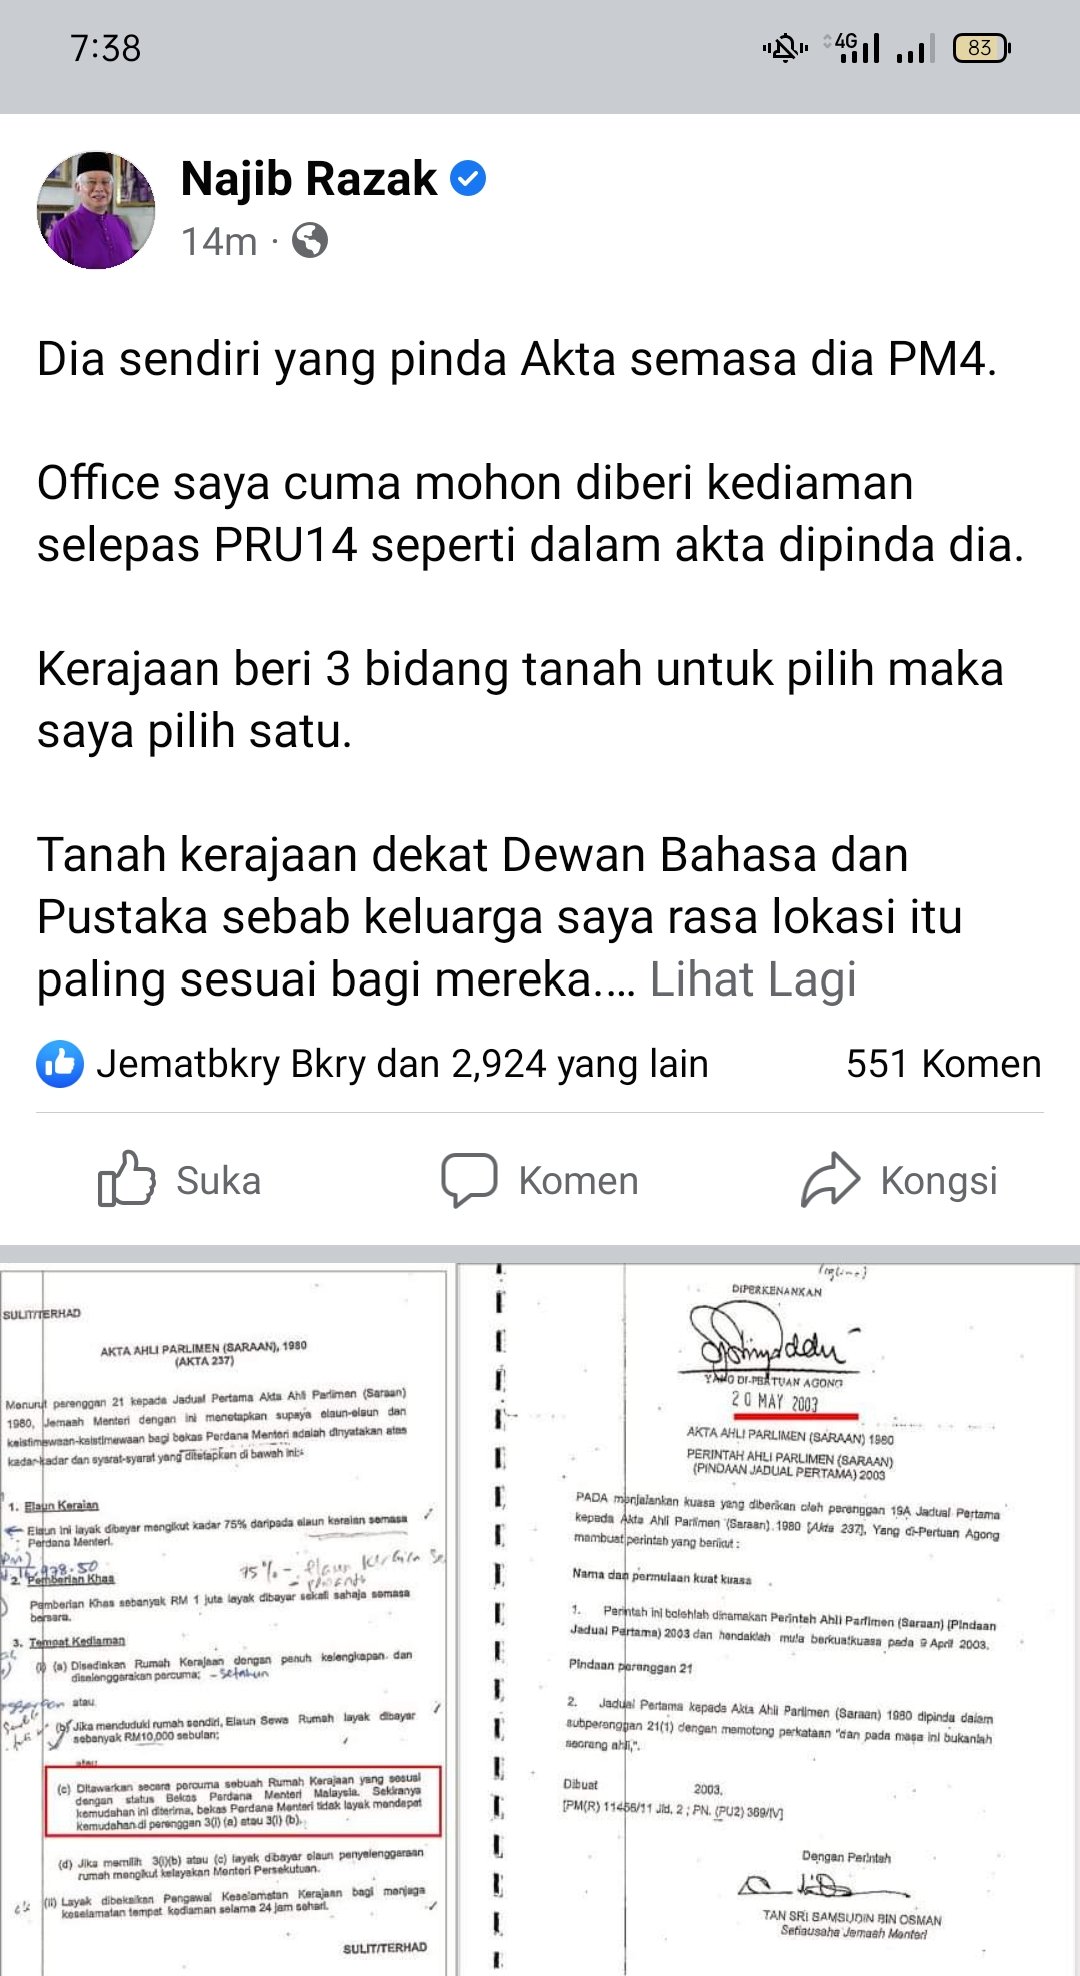Tap the Kongsi share arrow icon

[830, 1179]
